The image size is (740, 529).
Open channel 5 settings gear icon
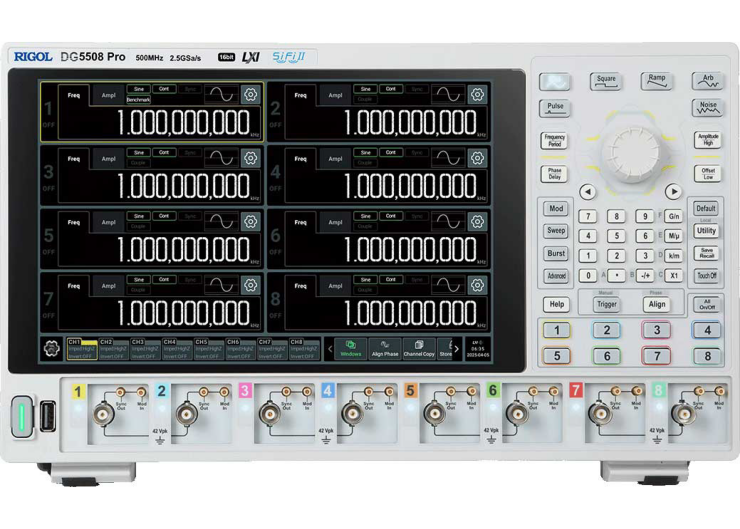pyautogui.click(x=251, y=222)
